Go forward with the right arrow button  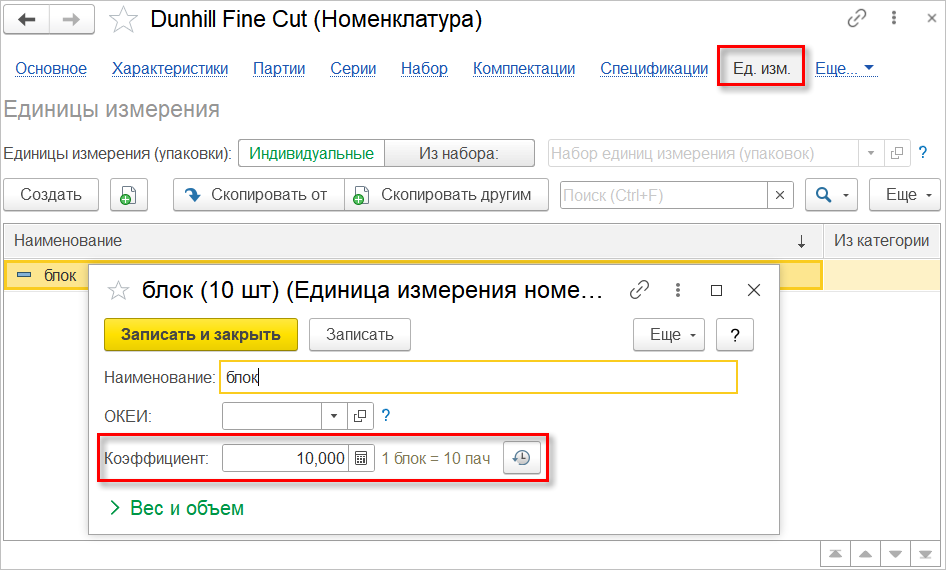click(x=72, y=19)
